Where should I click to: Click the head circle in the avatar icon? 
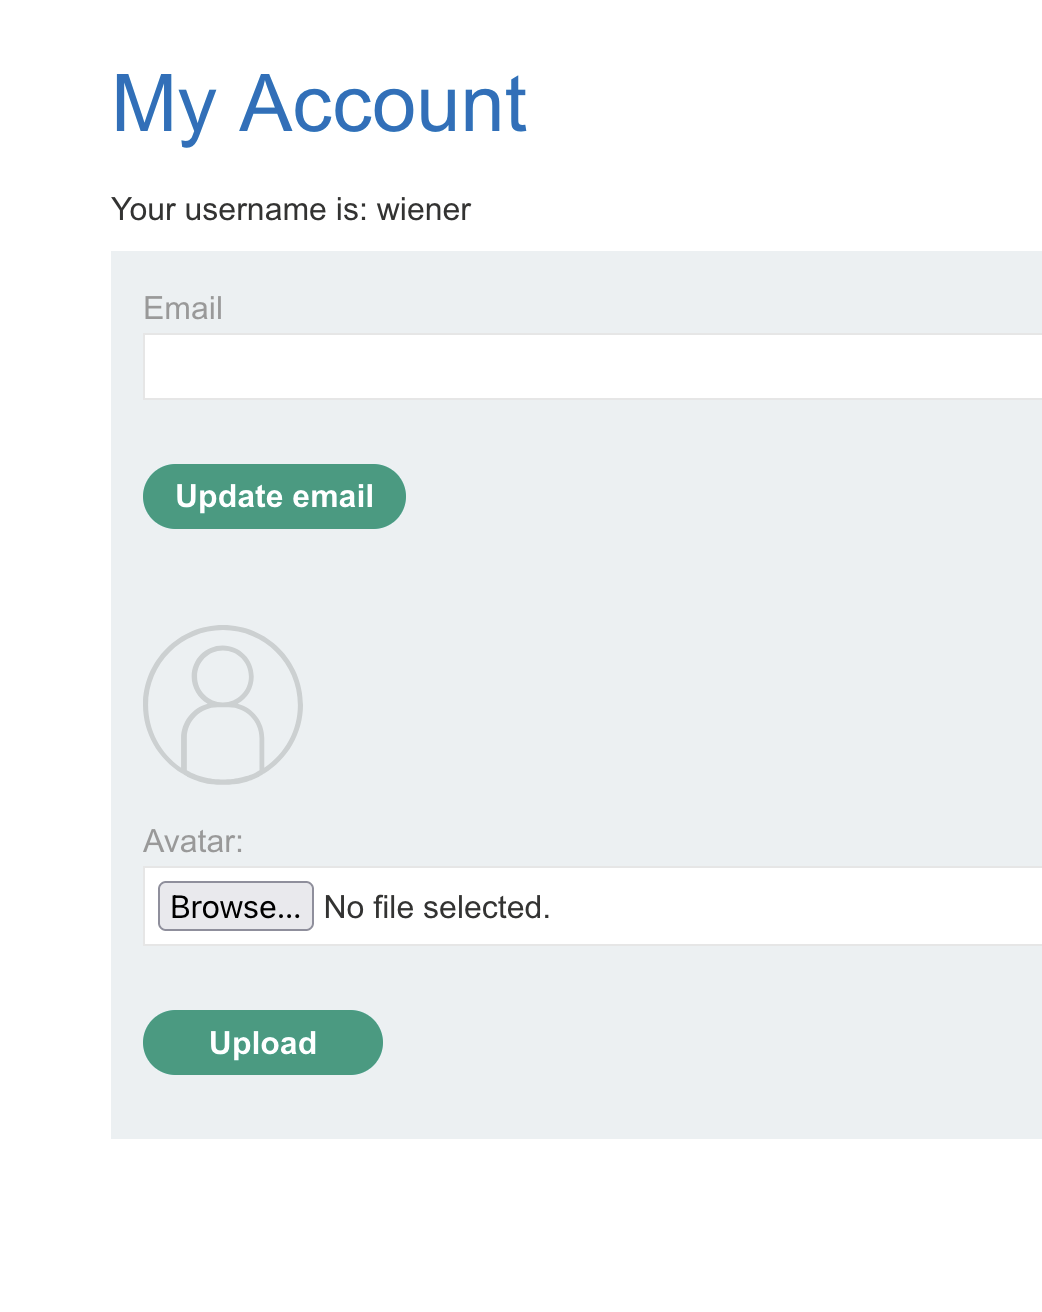pyautogui.click(x=222, y=675)
